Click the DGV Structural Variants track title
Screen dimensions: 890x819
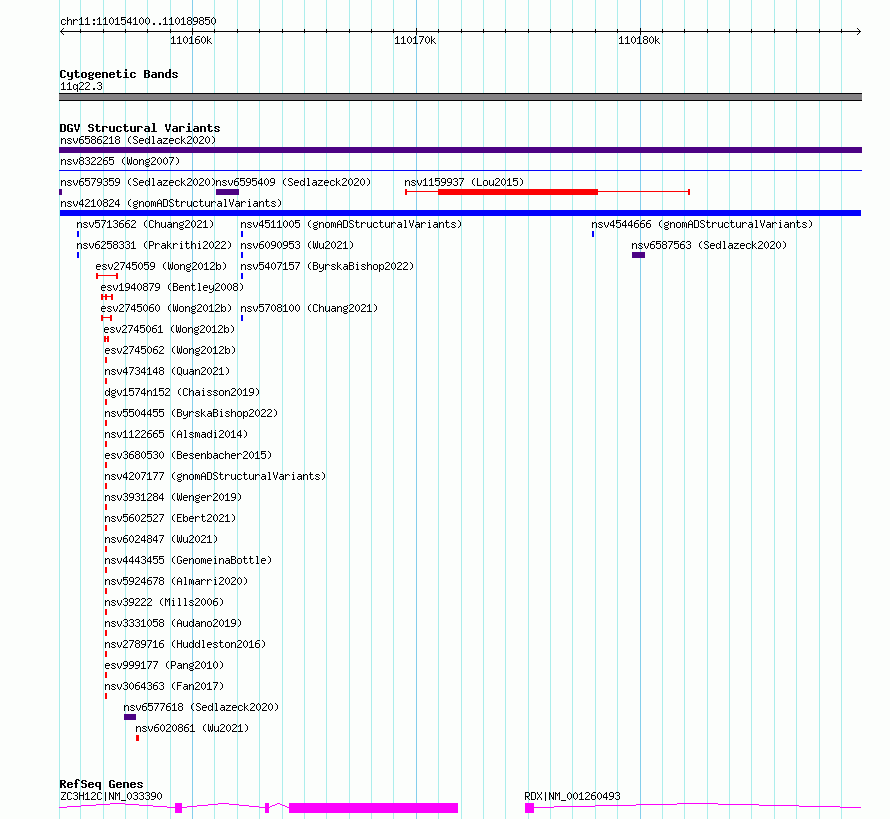[140, 128]
